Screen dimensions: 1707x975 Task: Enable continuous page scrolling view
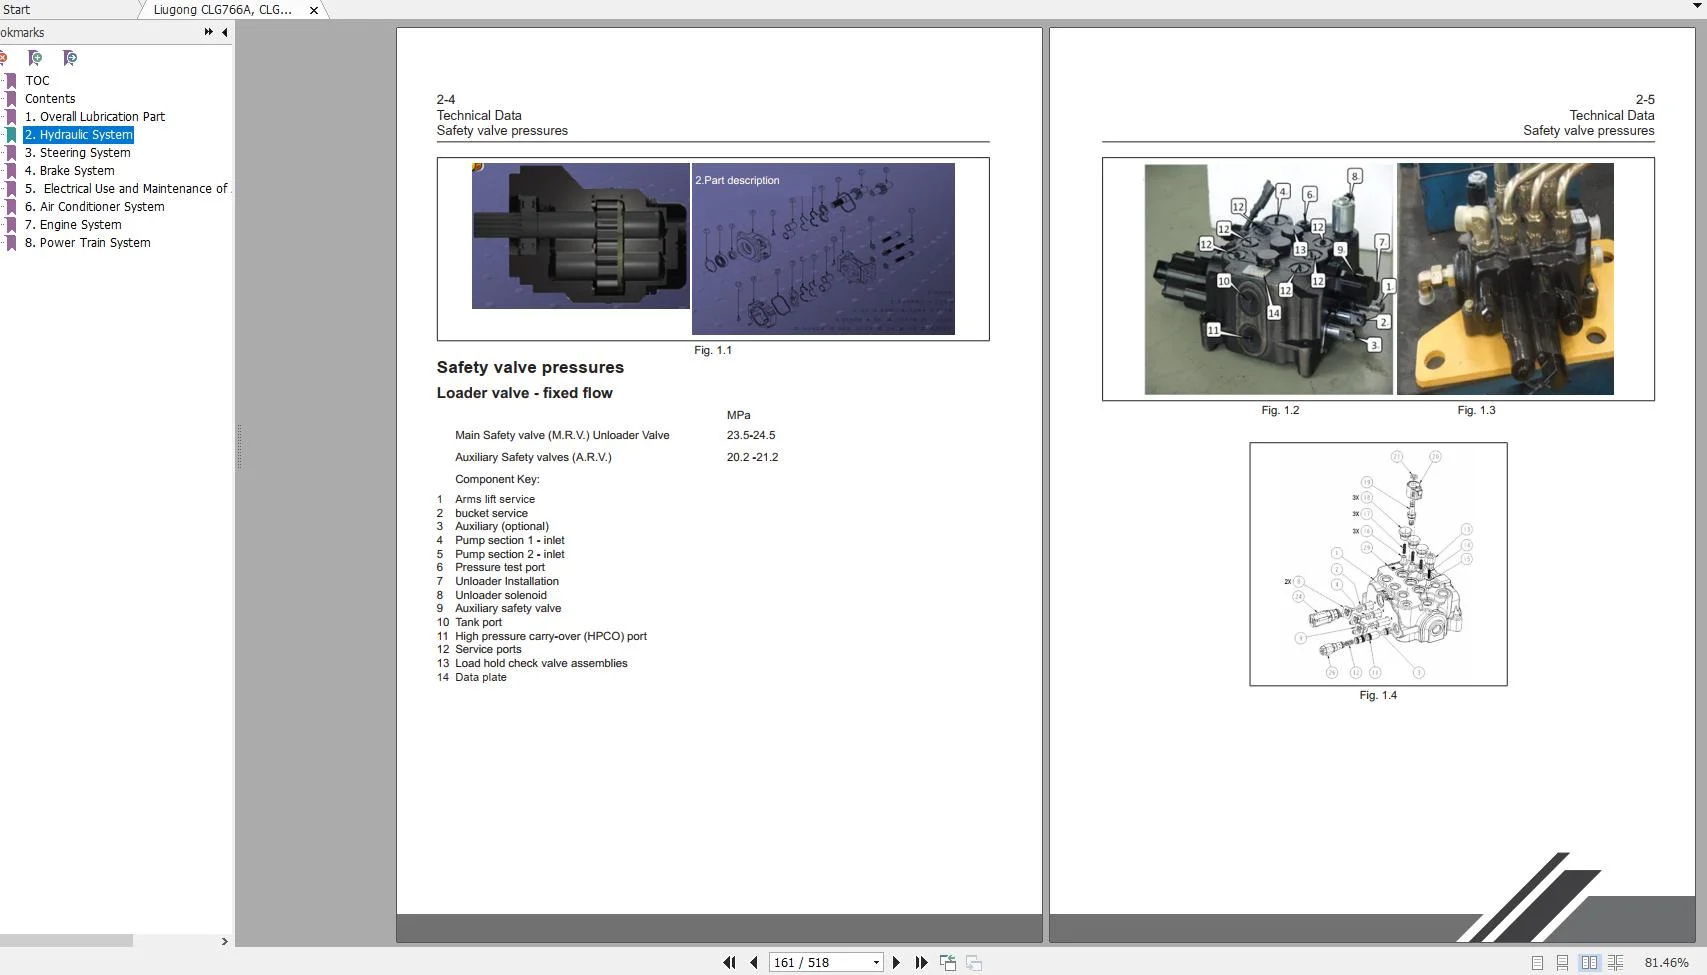click(1562, 963)
